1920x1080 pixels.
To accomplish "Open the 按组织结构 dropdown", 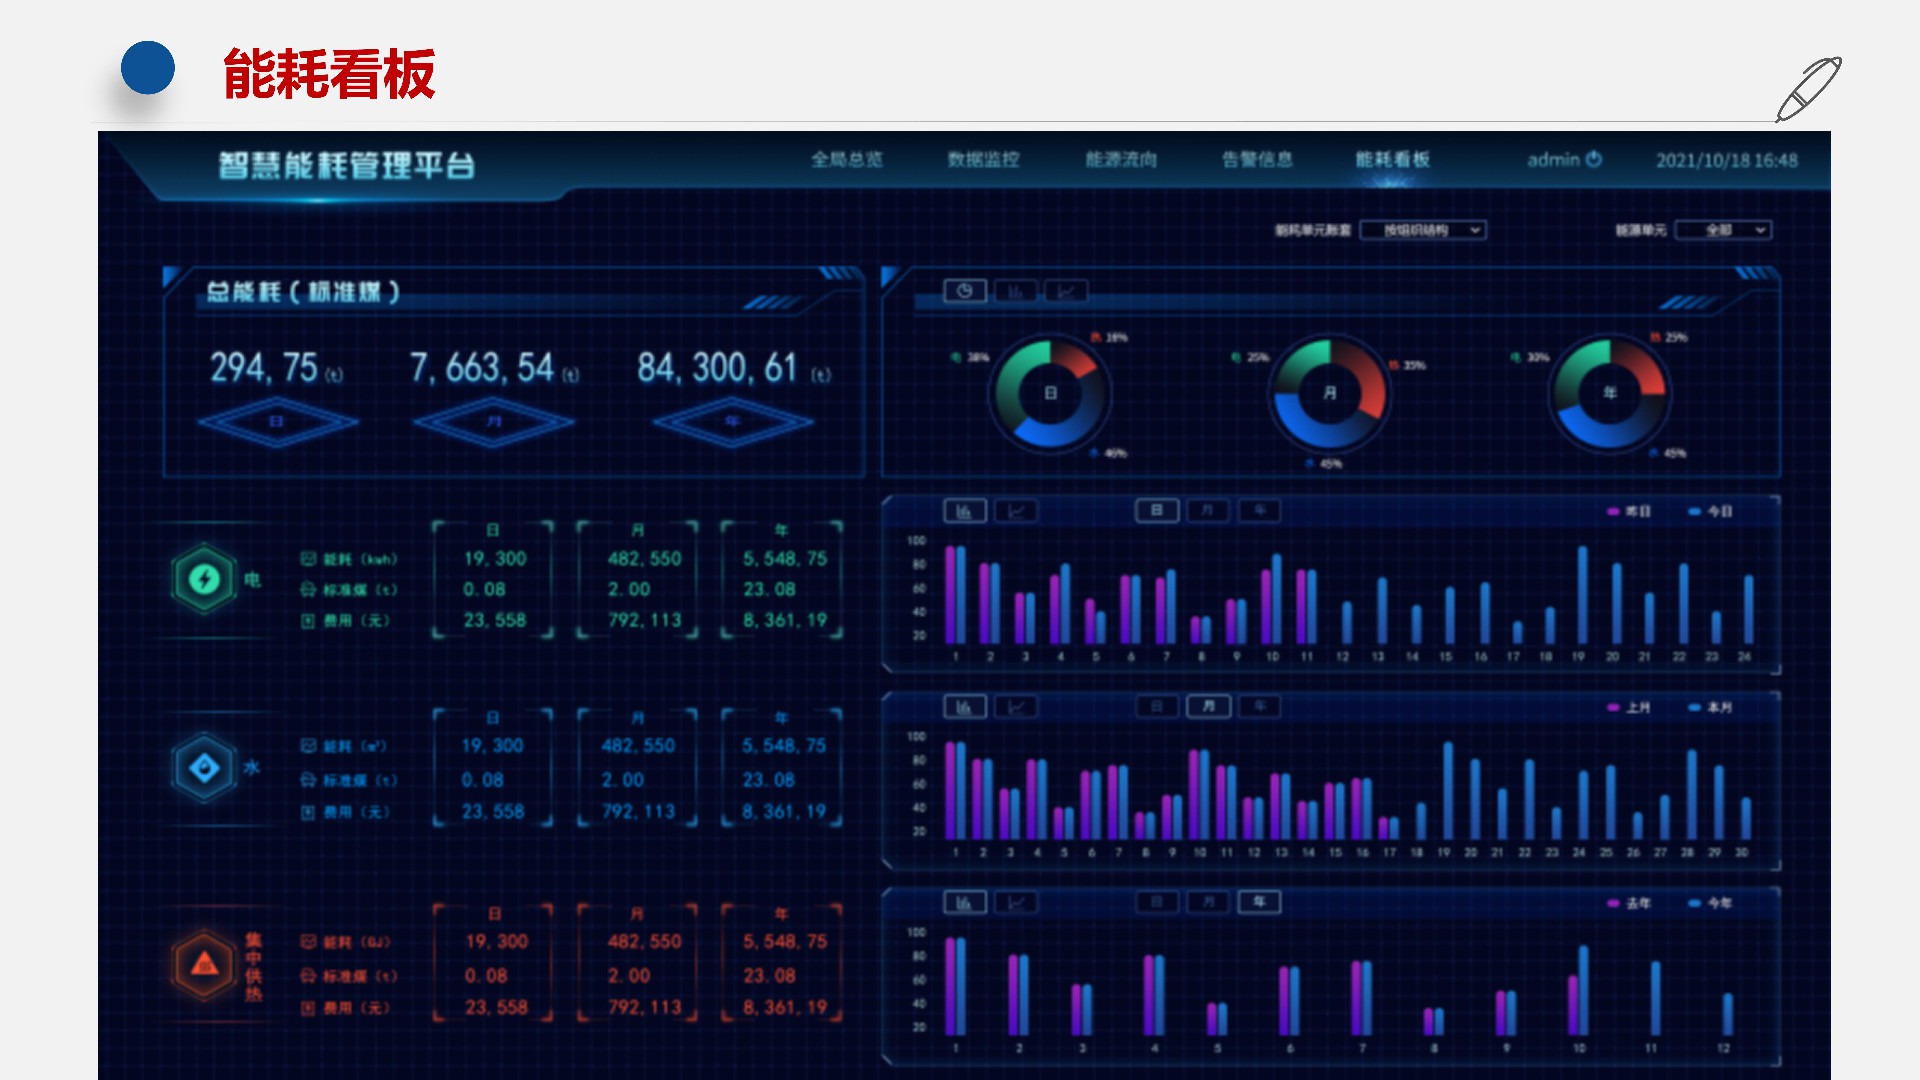I will pyautogui.click(x=1423, y=230).
